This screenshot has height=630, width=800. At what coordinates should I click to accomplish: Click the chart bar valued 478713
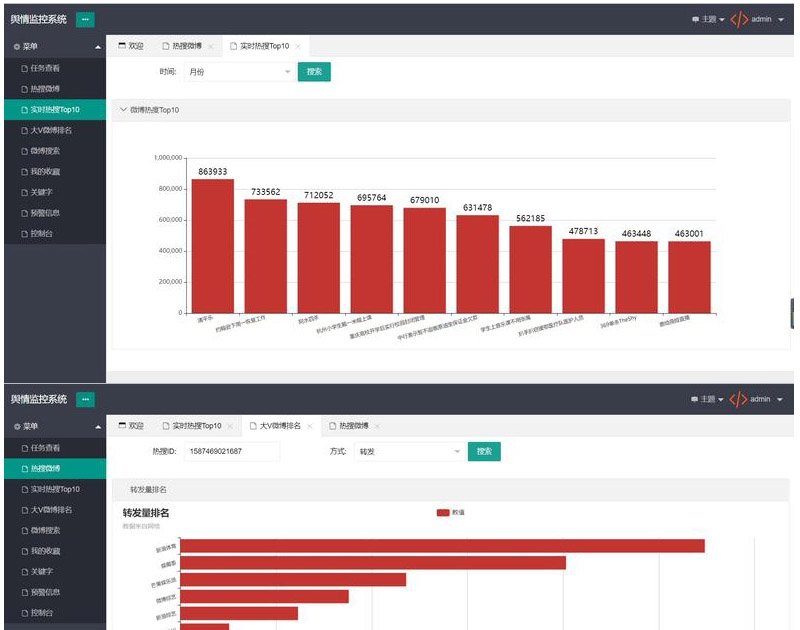(584, 276)
